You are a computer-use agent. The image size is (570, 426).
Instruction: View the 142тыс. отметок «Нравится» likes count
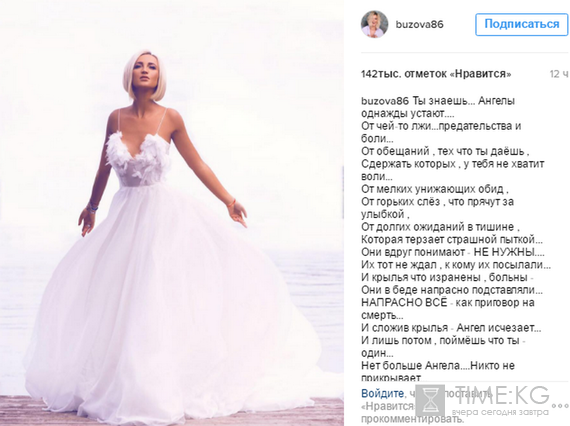point(436,74)
